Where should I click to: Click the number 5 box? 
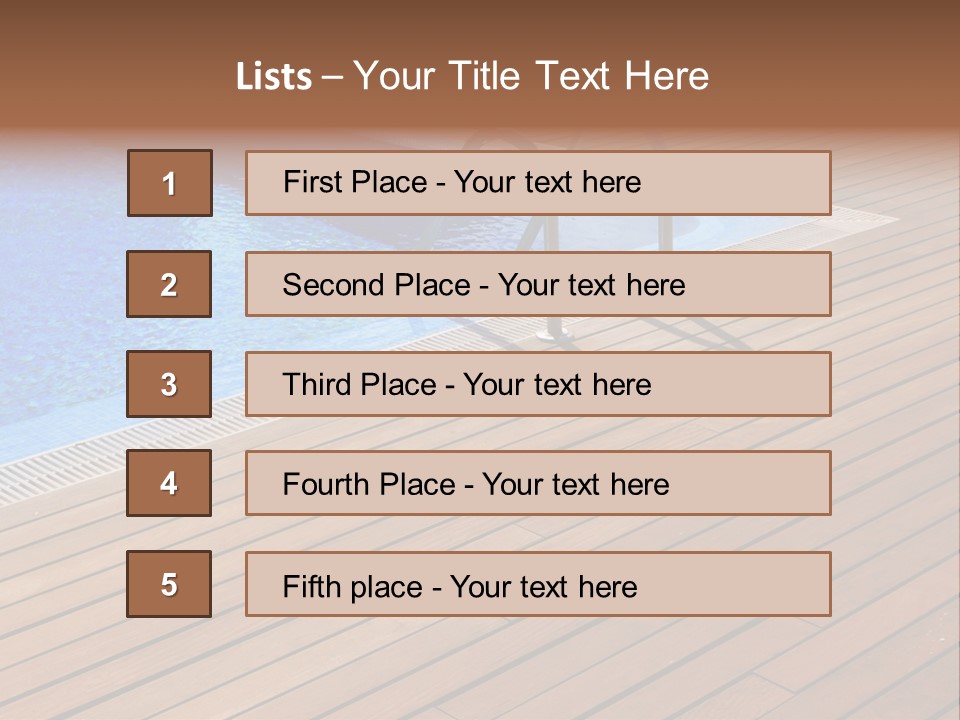(170, 584)
